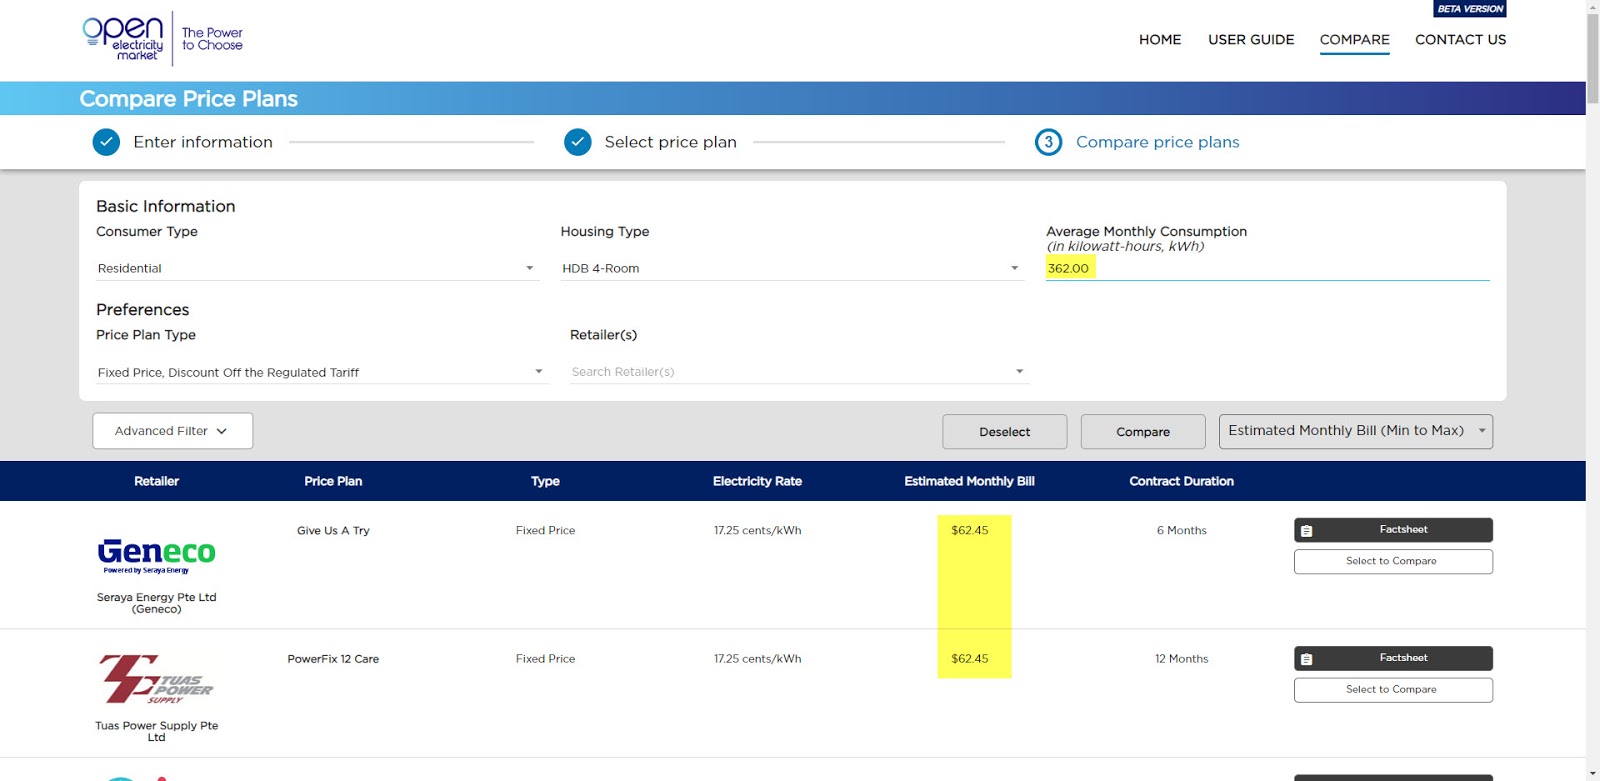Click the Give Us A Try plan name

click(333, 531)
